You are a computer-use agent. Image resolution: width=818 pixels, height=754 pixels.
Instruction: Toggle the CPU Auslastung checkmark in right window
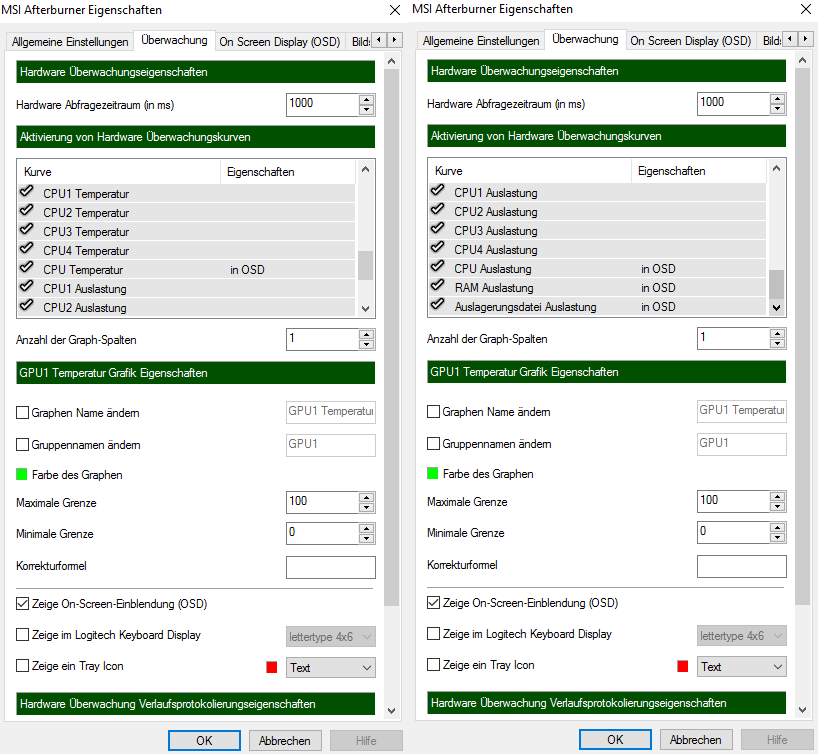438,267
